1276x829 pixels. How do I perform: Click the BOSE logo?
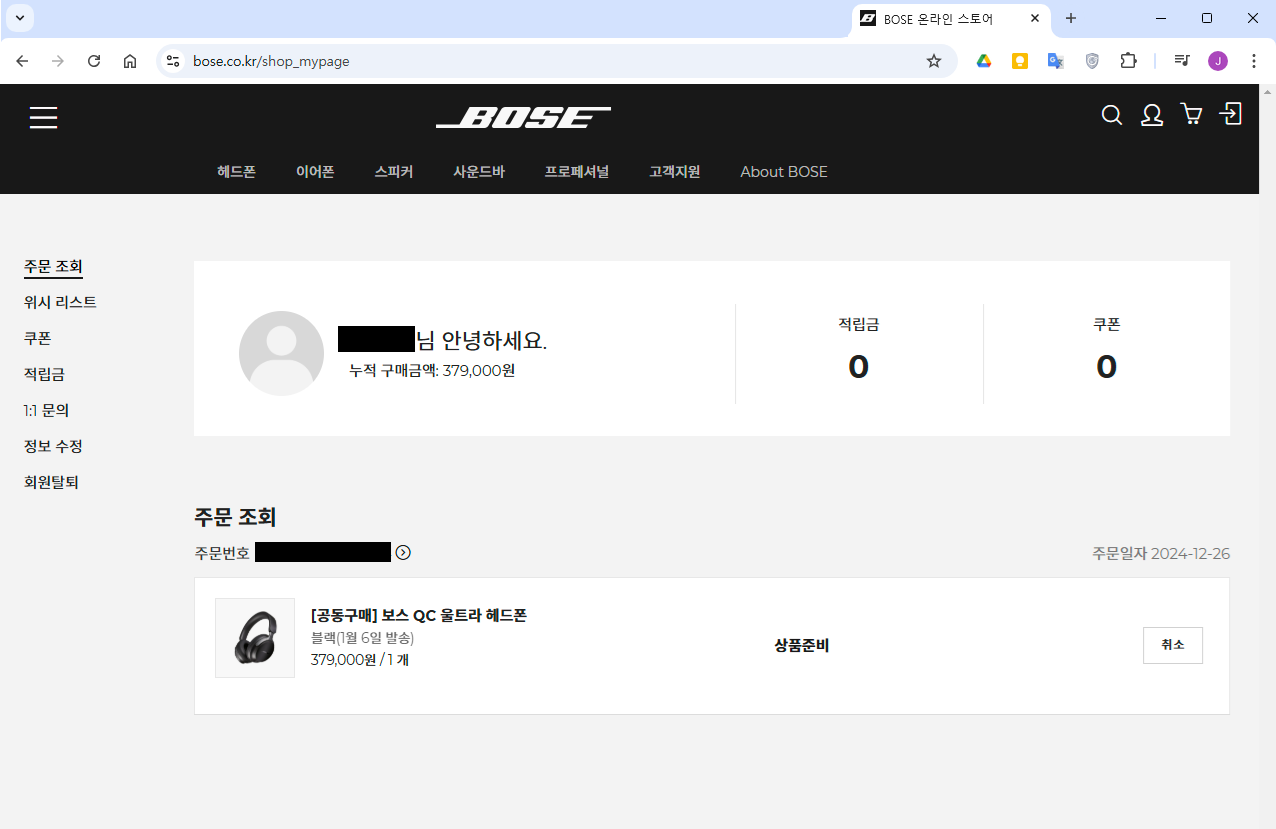click(523, 118)
